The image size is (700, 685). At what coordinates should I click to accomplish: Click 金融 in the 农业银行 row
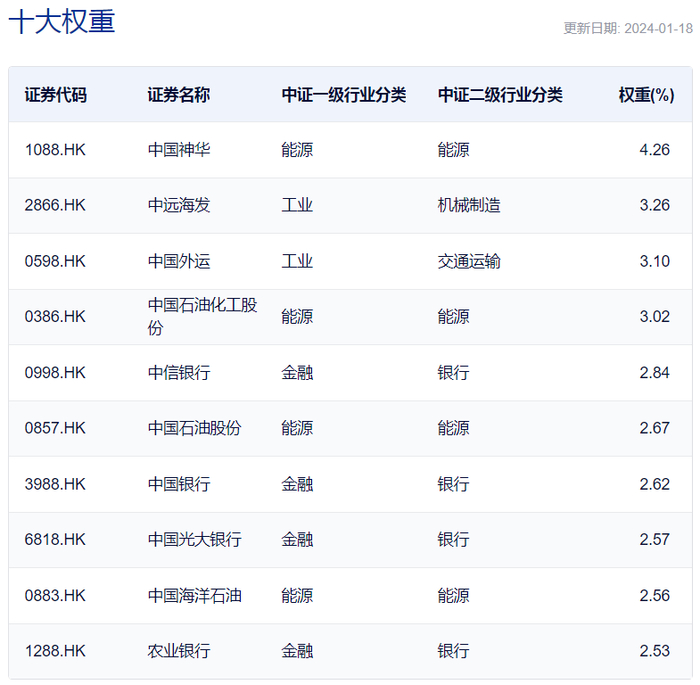pyautogui.click(x=297, y=652)
